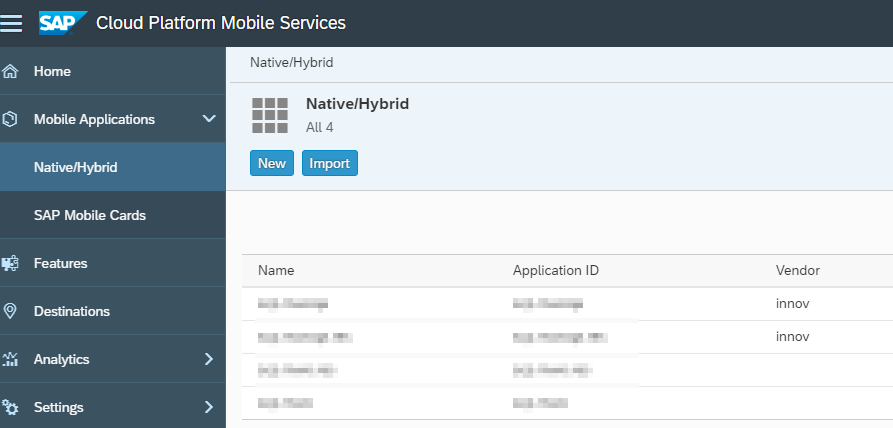Click the Settings gears icon
Viewport: 893px width, 428px height.
11,407
